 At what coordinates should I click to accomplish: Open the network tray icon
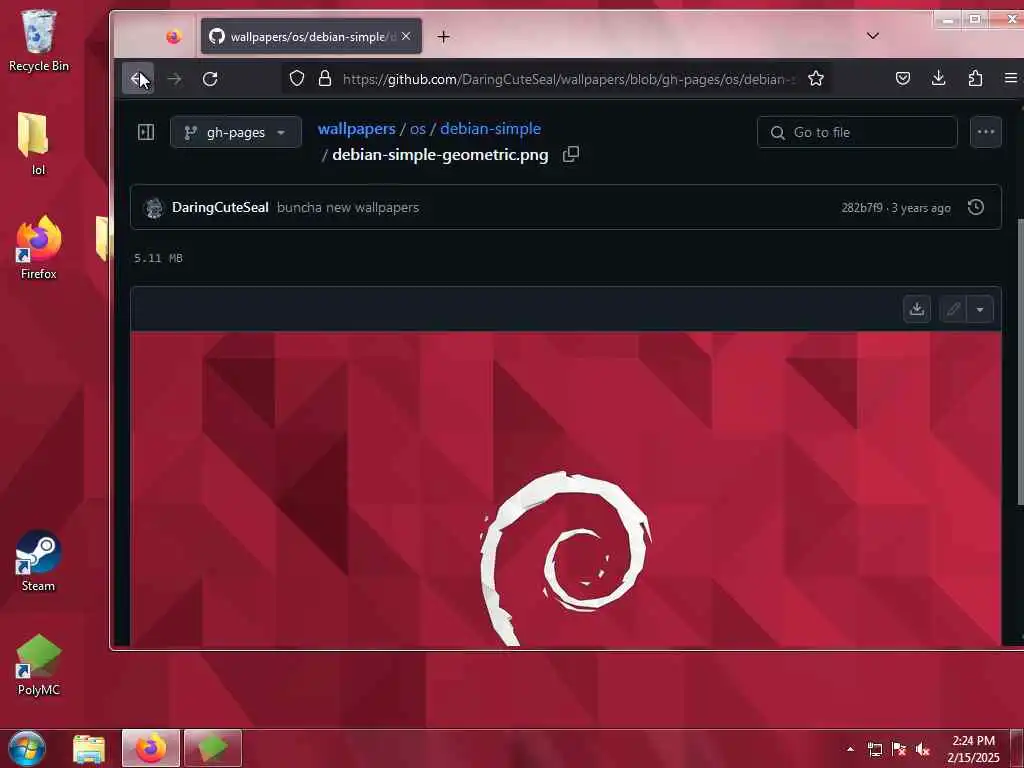tap(874, 749)
